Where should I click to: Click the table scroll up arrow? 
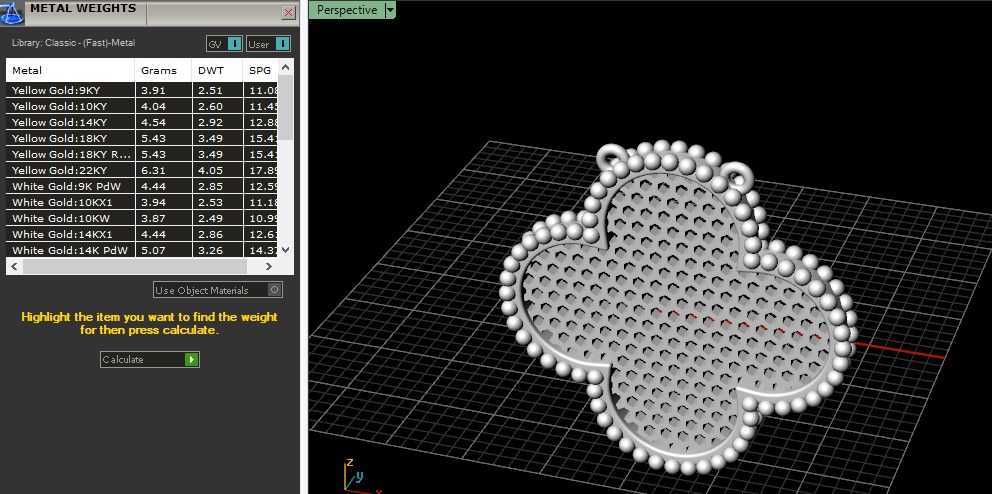[285, 66]
